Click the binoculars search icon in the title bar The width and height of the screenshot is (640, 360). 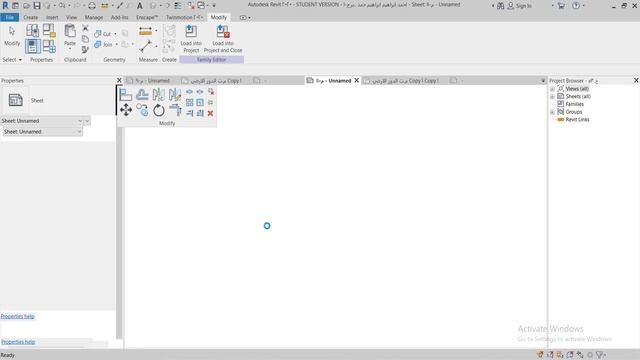500,6
